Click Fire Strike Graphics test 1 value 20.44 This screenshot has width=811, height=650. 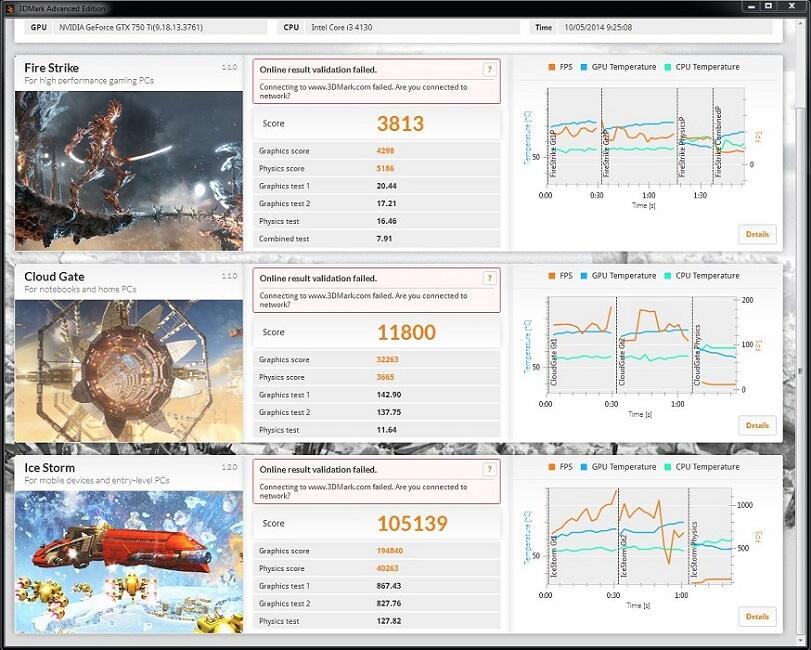tap(386, 186)
